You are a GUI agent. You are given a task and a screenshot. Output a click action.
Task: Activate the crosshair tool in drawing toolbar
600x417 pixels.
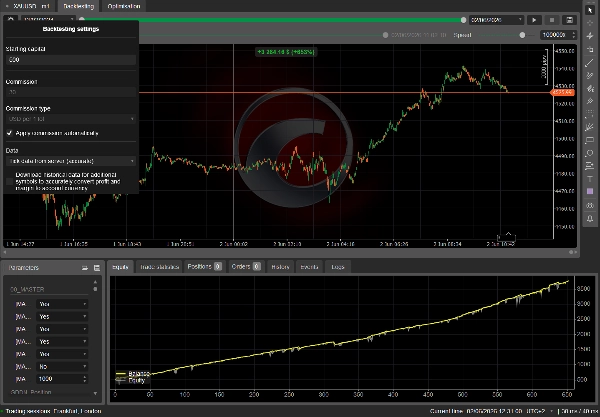pos(590,23)
